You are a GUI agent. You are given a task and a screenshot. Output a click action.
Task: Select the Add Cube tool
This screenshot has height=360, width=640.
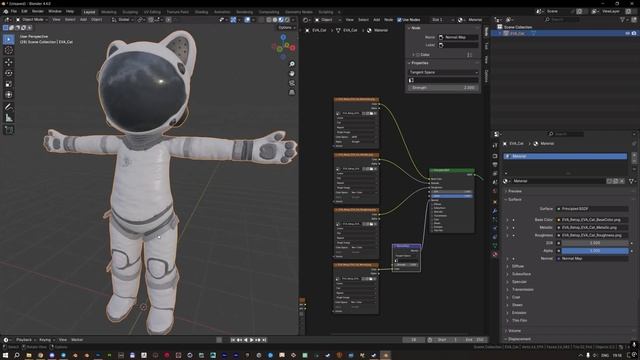coord(9,130)
